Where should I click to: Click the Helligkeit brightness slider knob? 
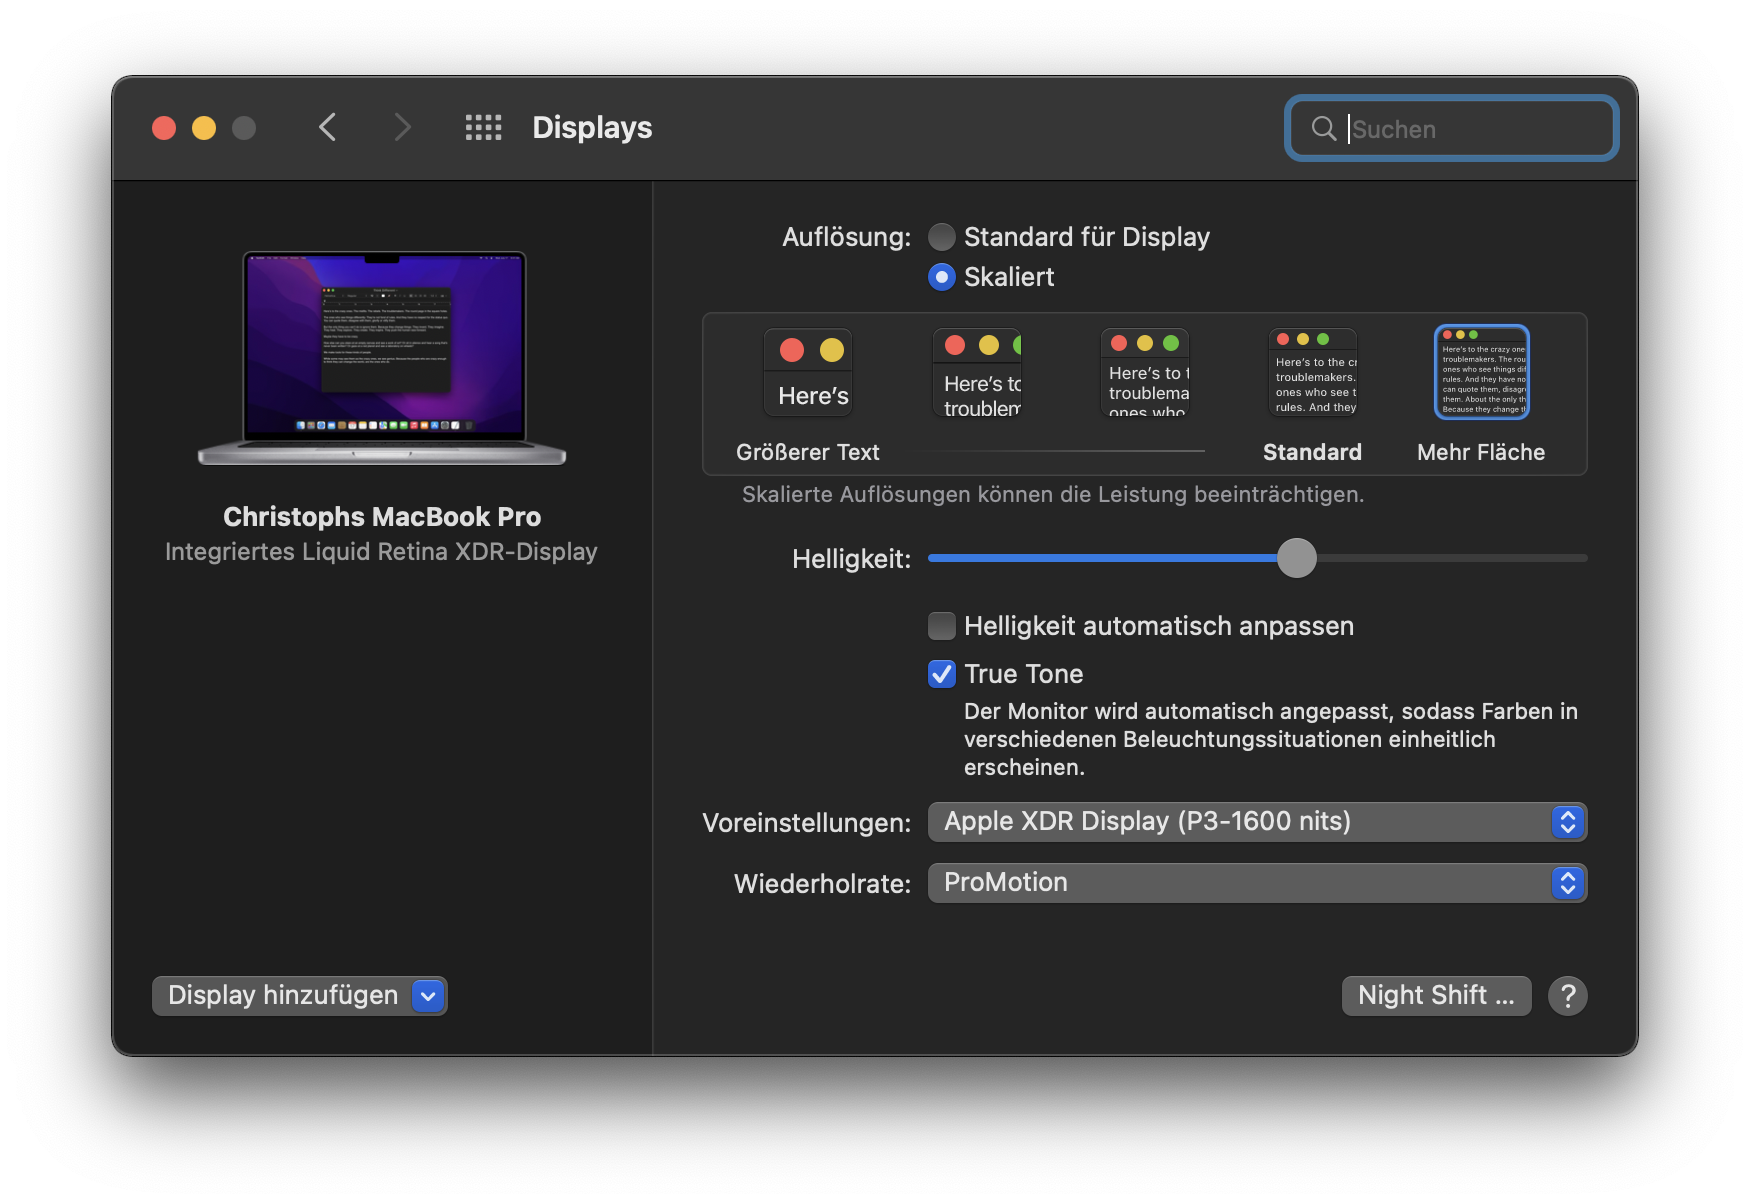pyautogui.click(x=1297, y=558)
